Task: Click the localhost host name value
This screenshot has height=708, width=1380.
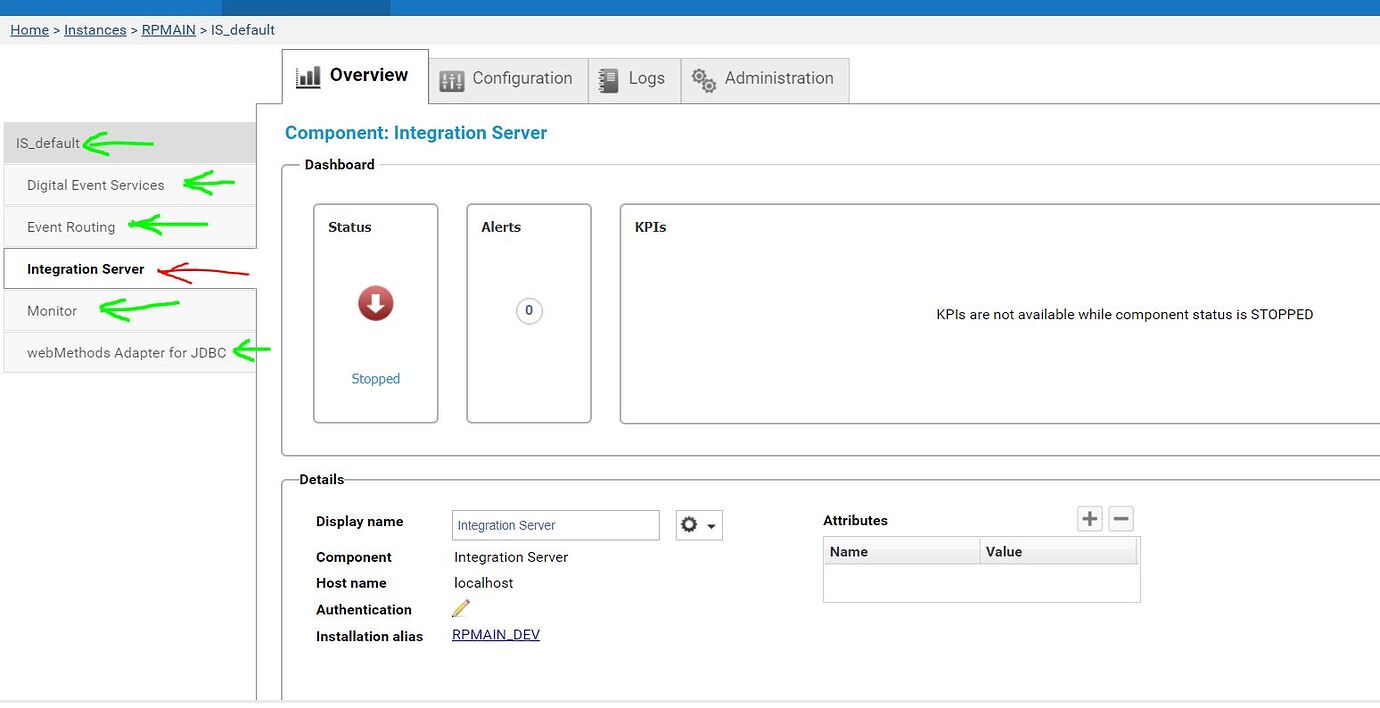Action: (484, 583)
